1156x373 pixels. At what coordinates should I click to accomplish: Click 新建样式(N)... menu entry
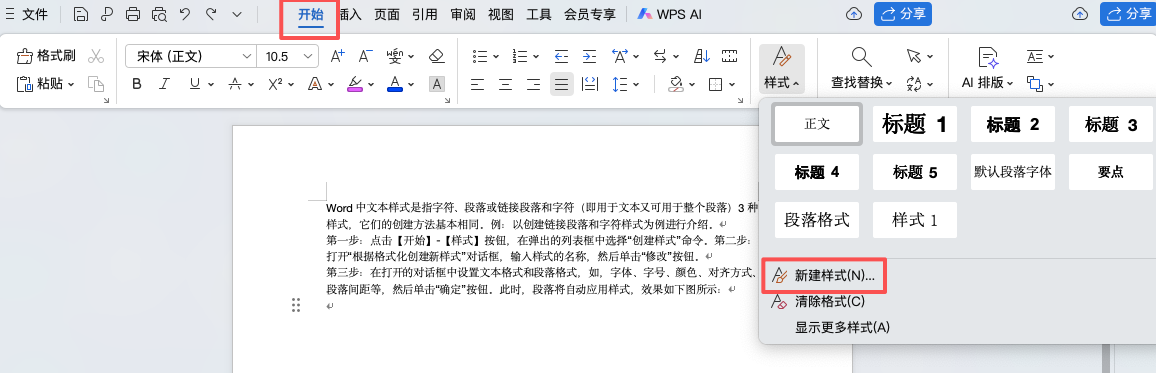click(x=823, y=276)
